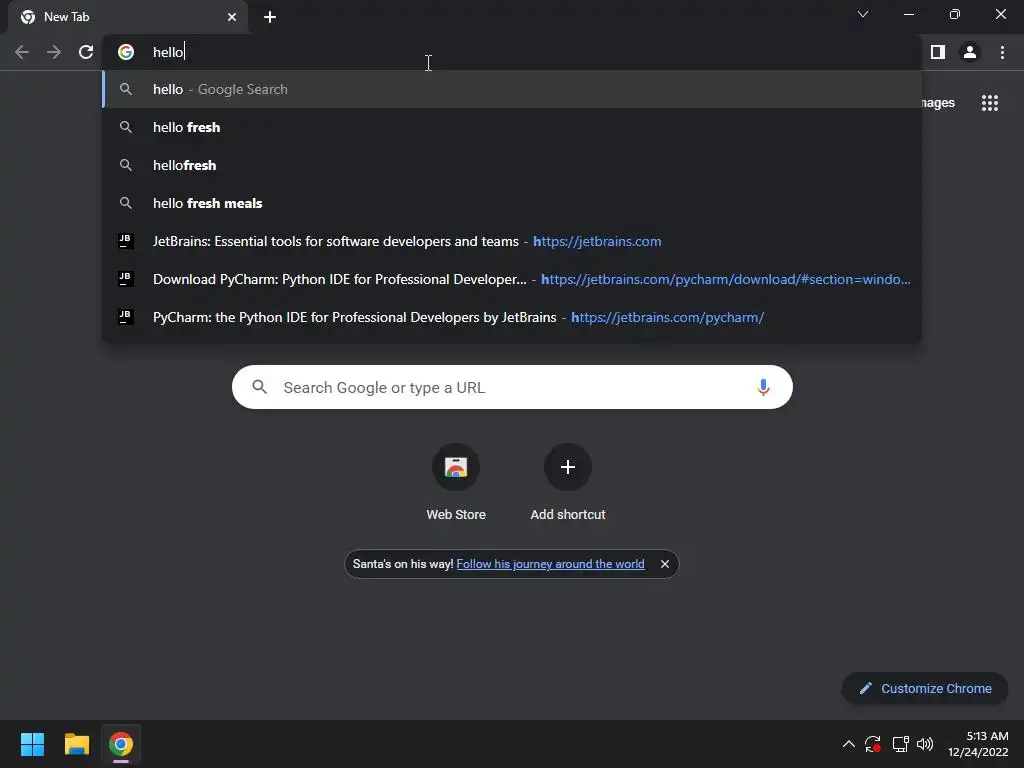The image size is (1024, 768).
Task: Dismiss the Santa promo banner
Action: 665,564
